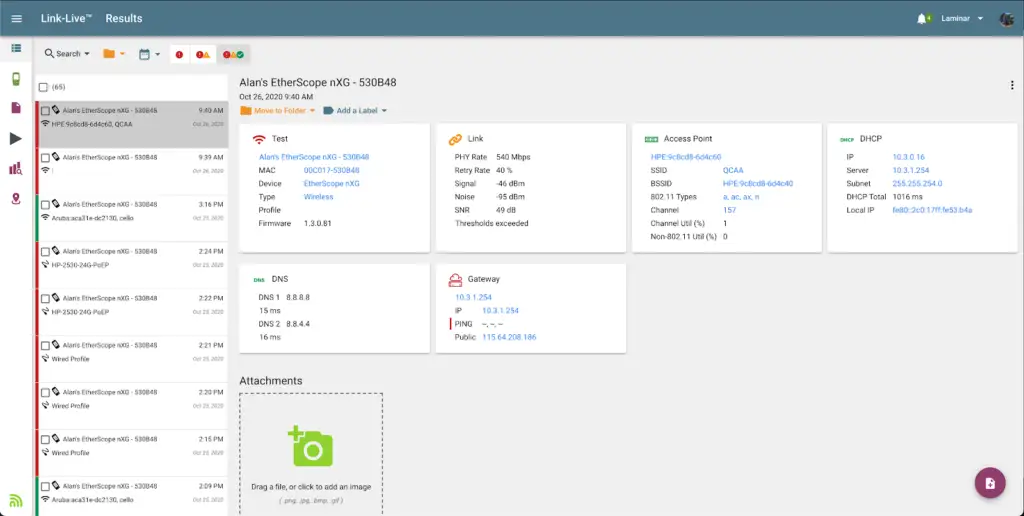Click the Wi-Fi icon in the 3:16 PM result row
The width and height of the screenshot is (1024, 516).
pos(45,218)
